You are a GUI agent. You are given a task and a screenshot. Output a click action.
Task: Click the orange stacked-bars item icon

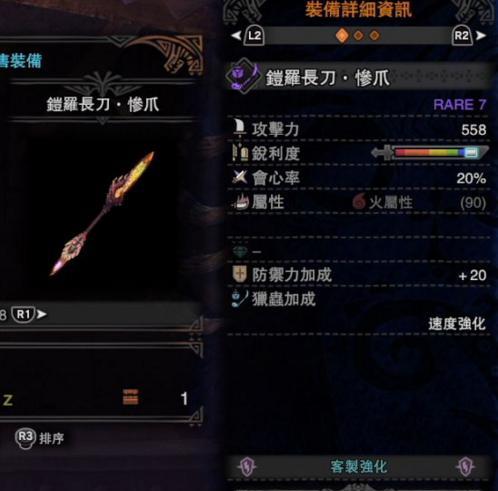coord(130,397)
